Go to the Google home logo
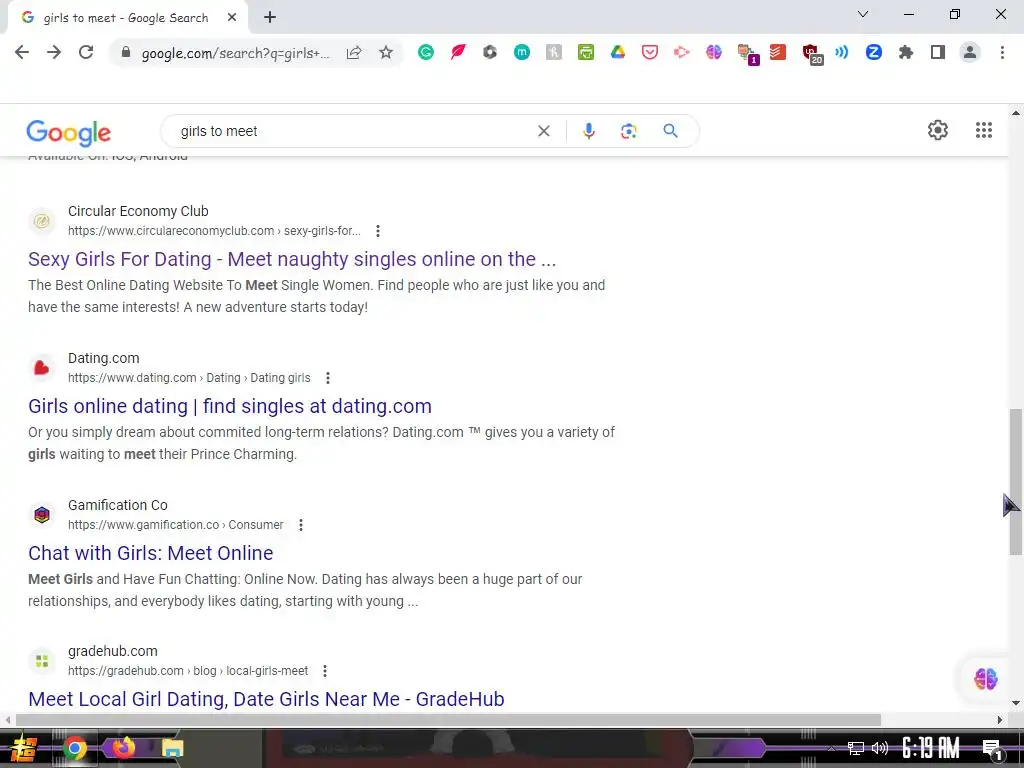This screenshot has height=768, width=1024. pyautogui.click(x=69, y=133)
